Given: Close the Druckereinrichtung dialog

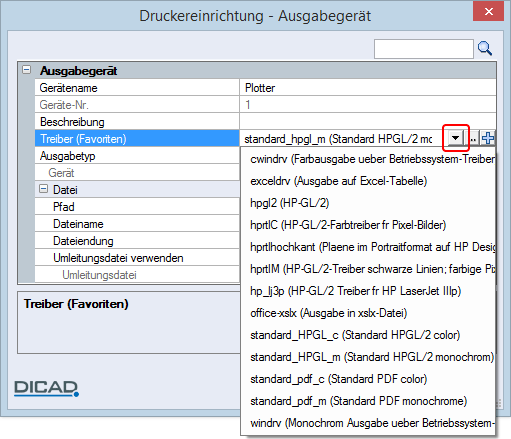Looking at the screenshot, I should point(489,11).
